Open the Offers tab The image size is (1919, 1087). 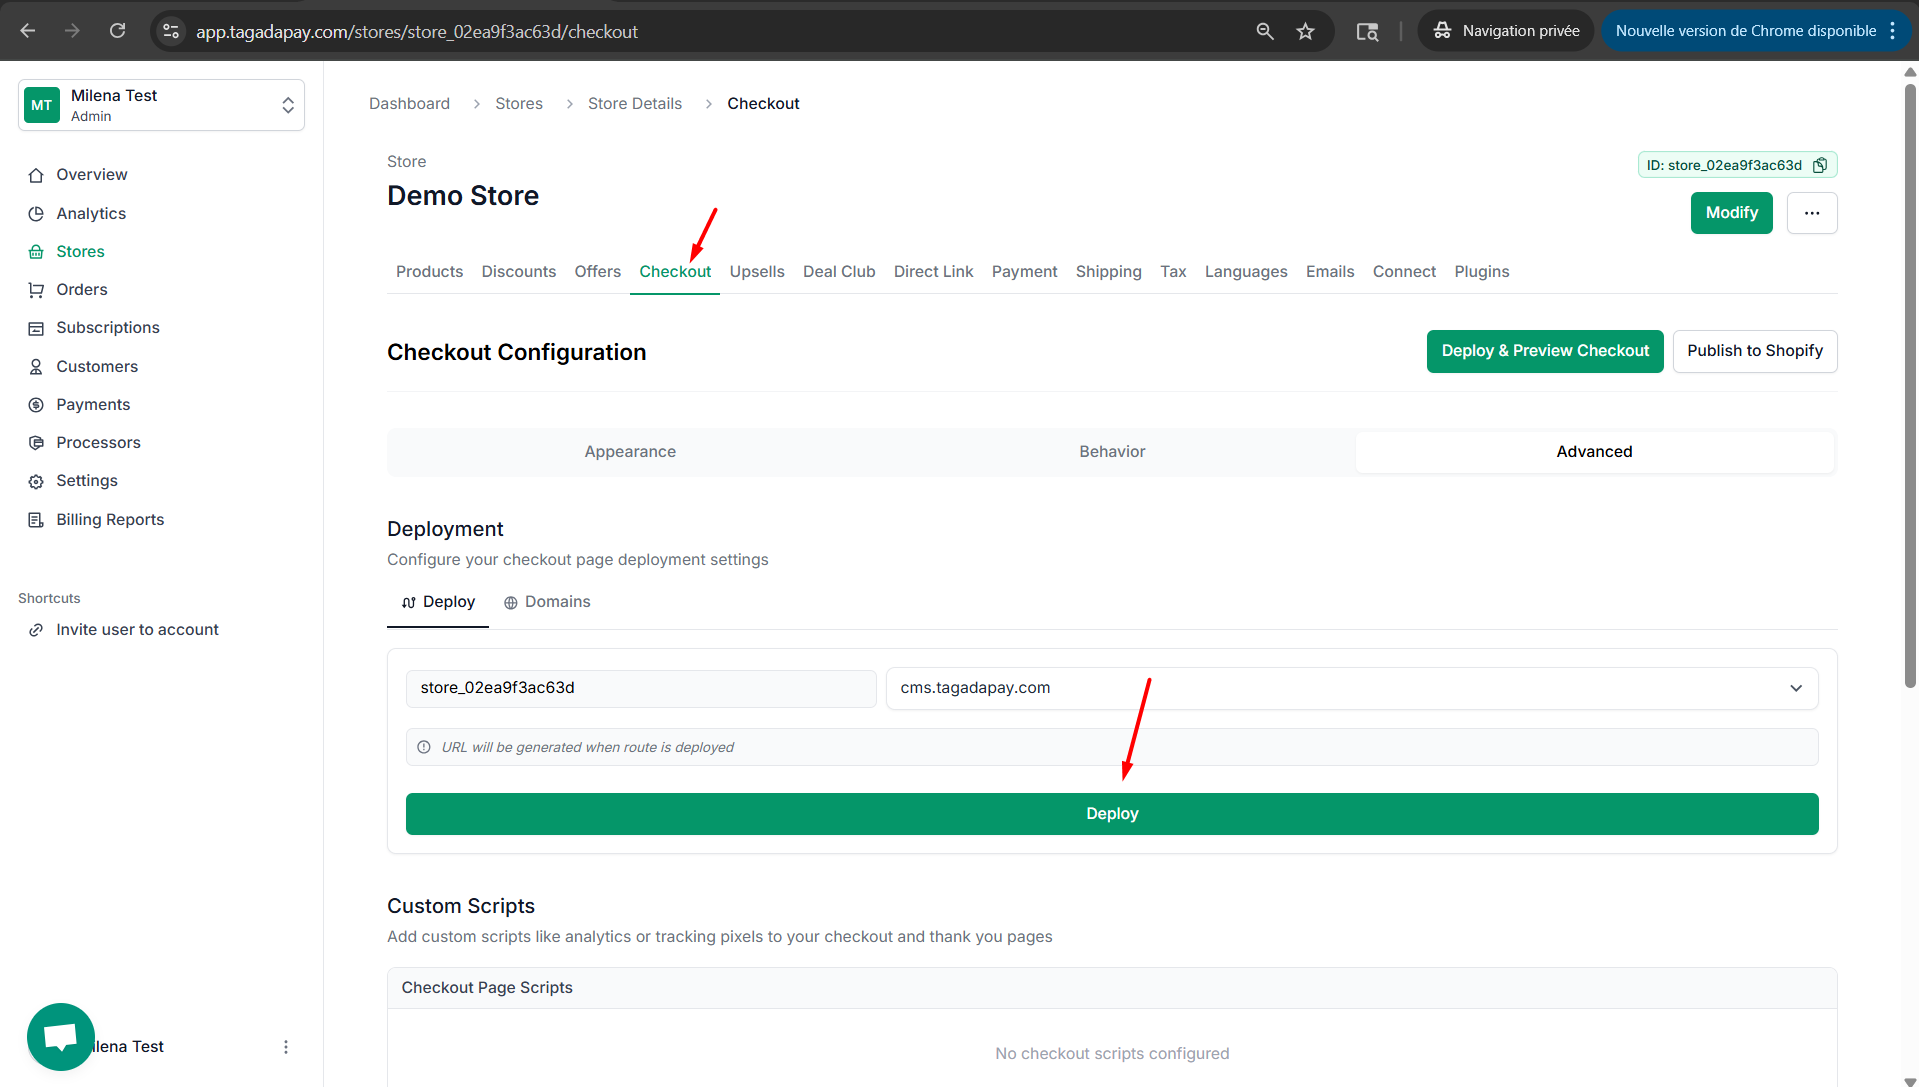(x=597, y=272)
